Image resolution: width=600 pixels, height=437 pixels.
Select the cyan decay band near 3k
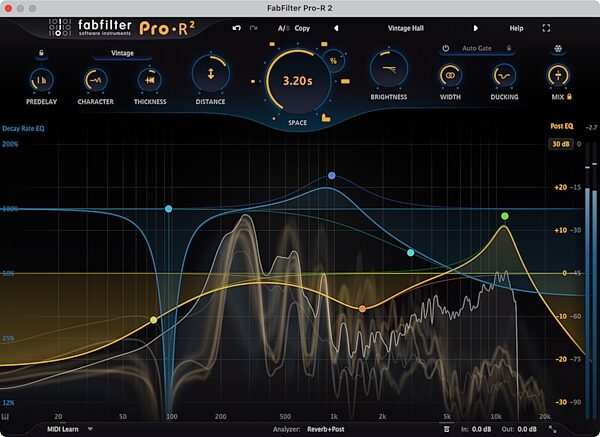(411, 253)
